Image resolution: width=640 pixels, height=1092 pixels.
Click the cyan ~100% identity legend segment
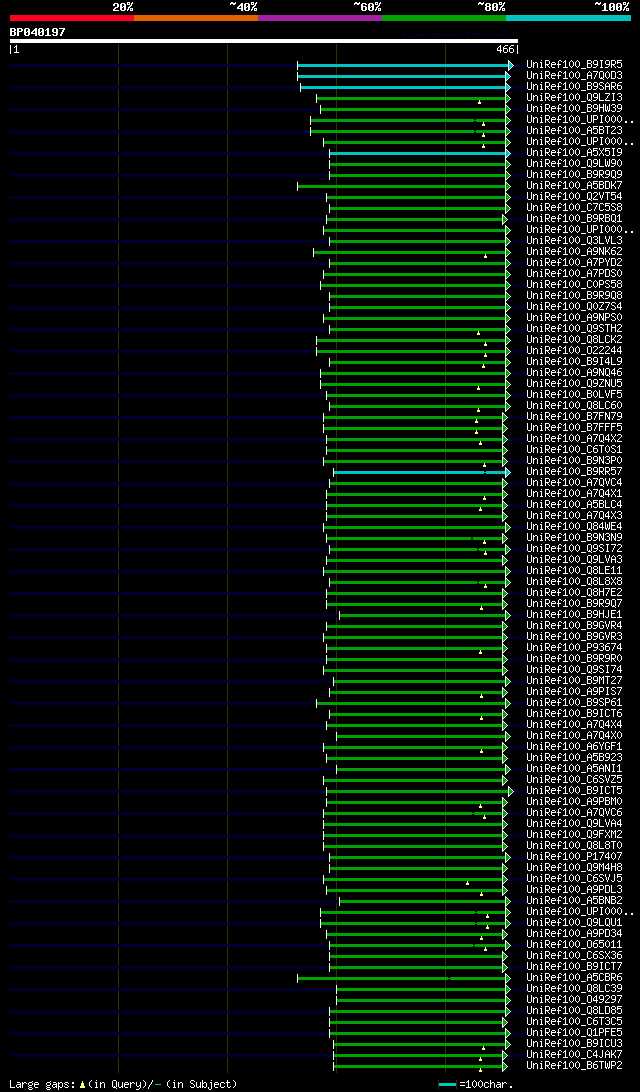pos(568,17)
